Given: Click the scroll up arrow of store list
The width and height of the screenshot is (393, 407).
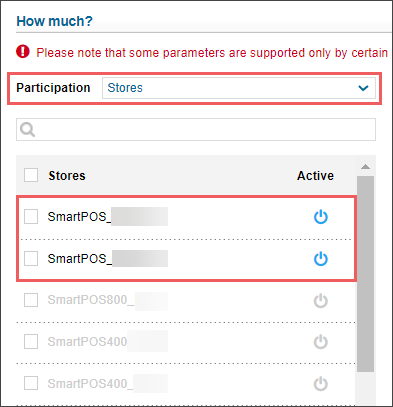Looking at the screenshot, I should (x=365, y=166).
